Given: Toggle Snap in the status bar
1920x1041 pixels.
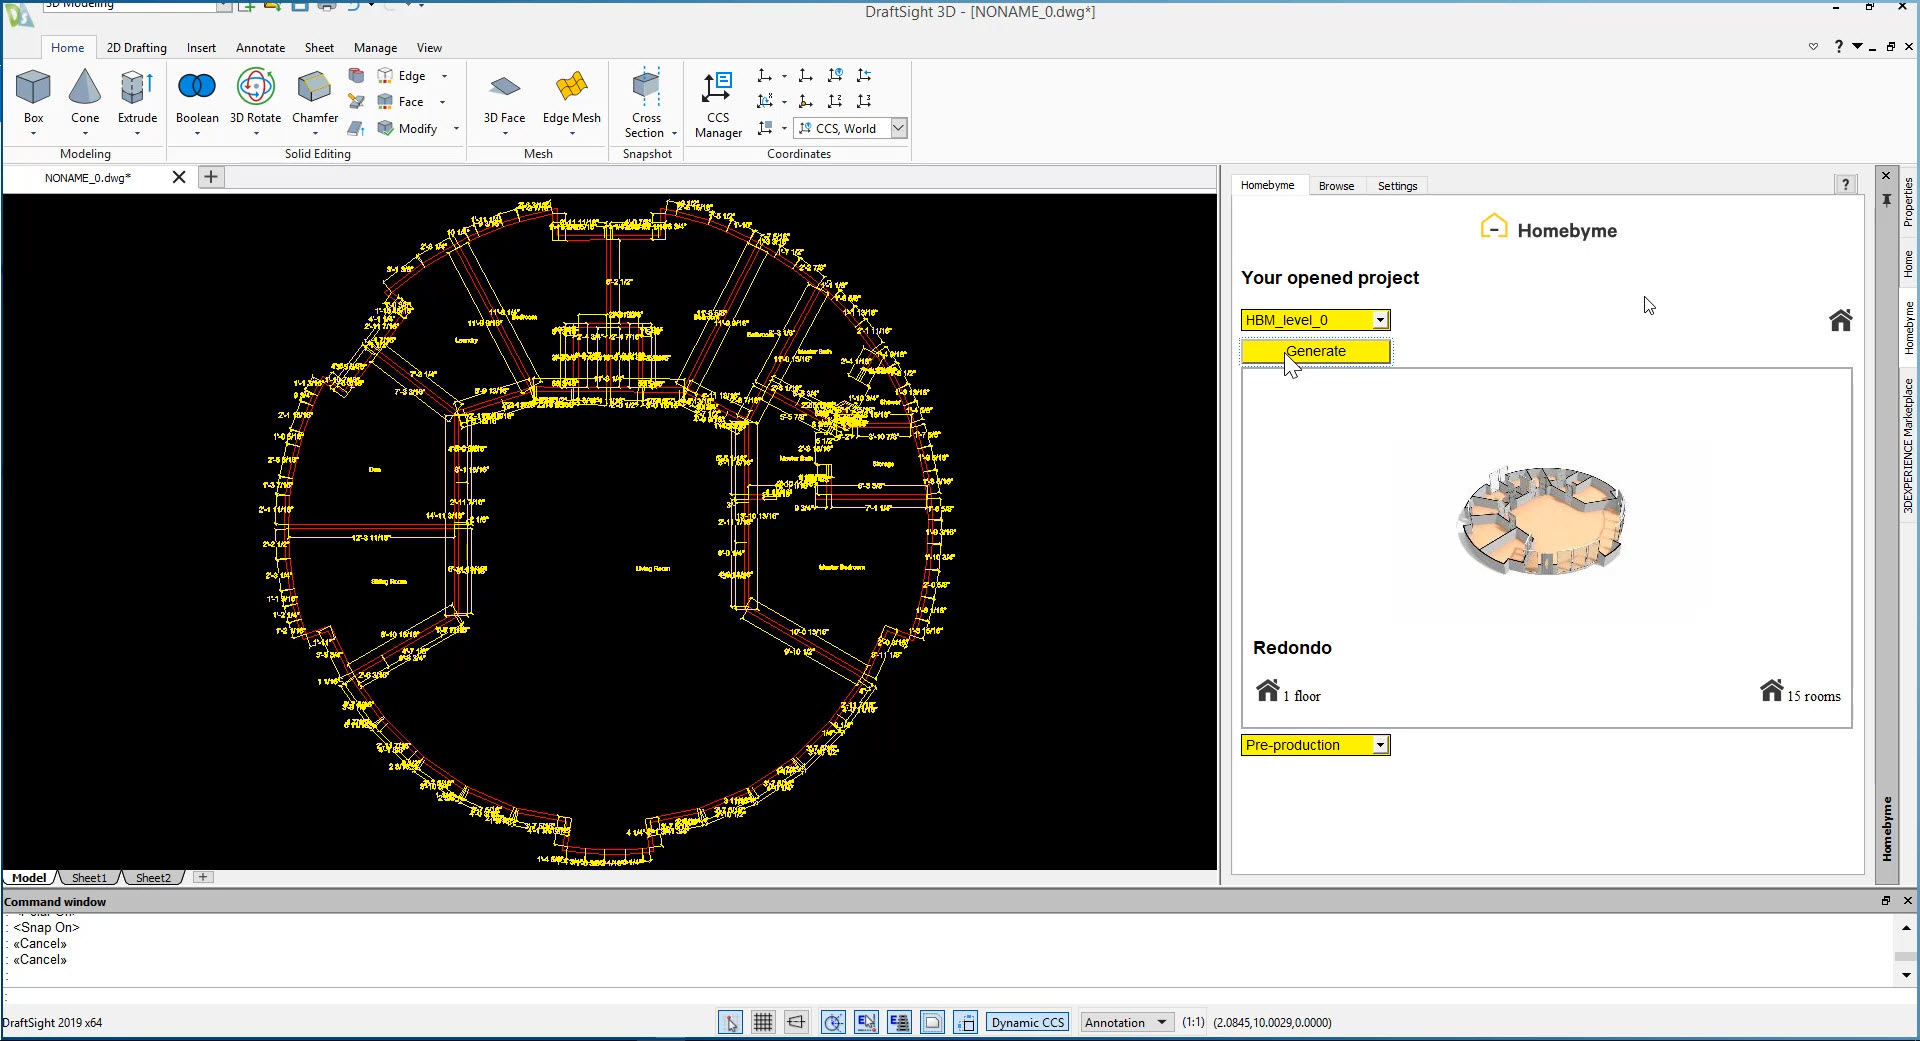Looking at the screenshot, I should click(x=731, y=1022).
